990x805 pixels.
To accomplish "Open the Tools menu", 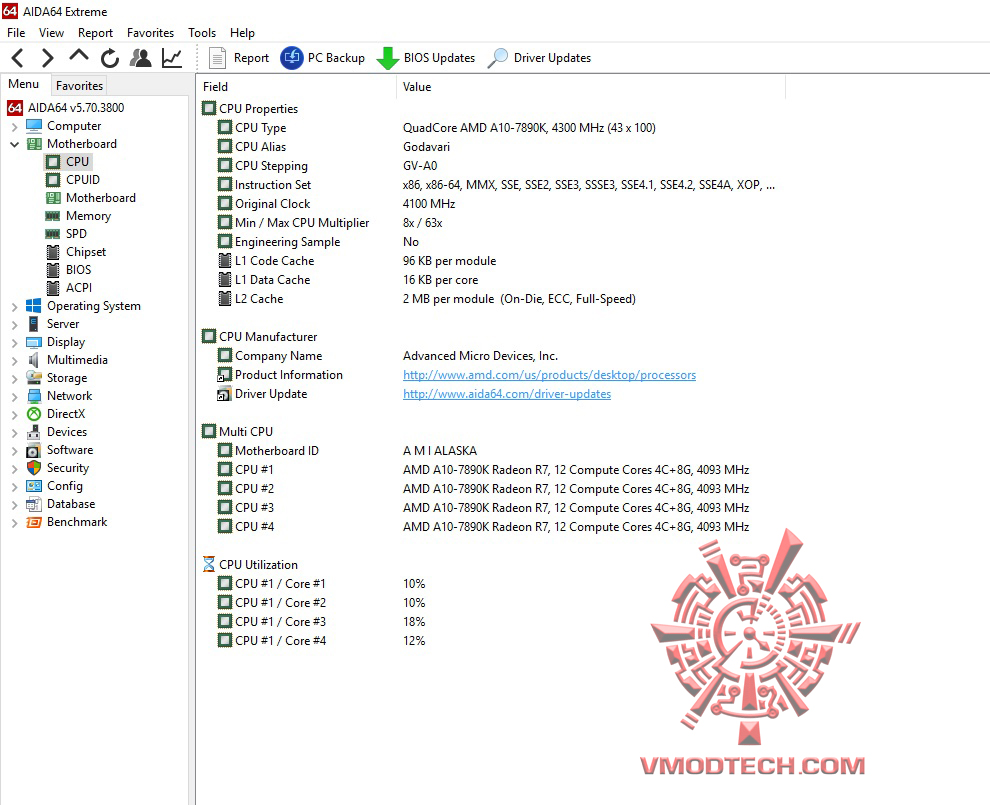I will coord(202,33).
